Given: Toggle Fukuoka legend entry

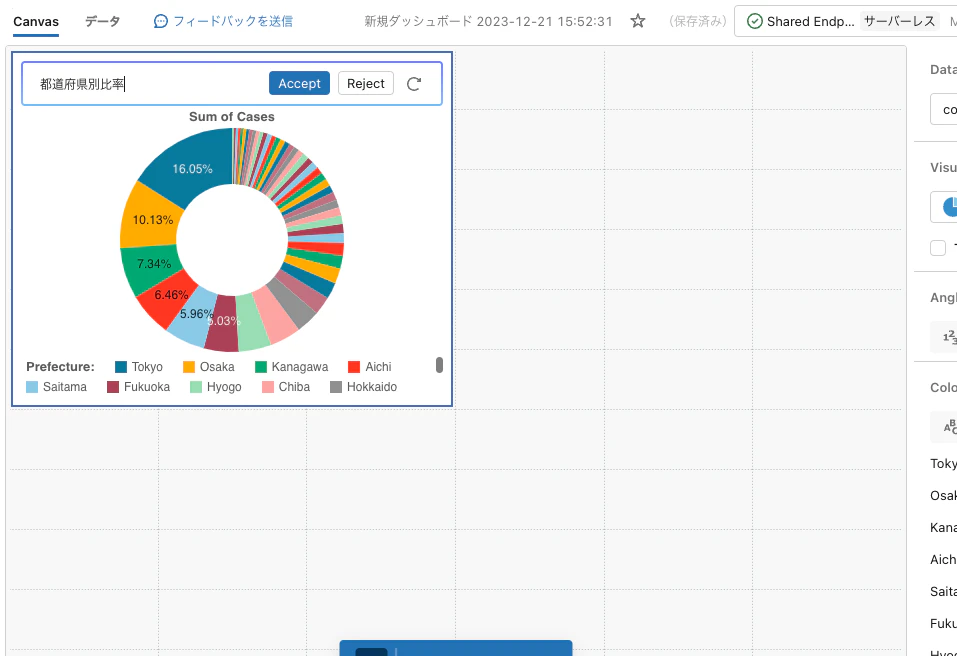Looking at the screenshot, I should (x=139, y=387).
